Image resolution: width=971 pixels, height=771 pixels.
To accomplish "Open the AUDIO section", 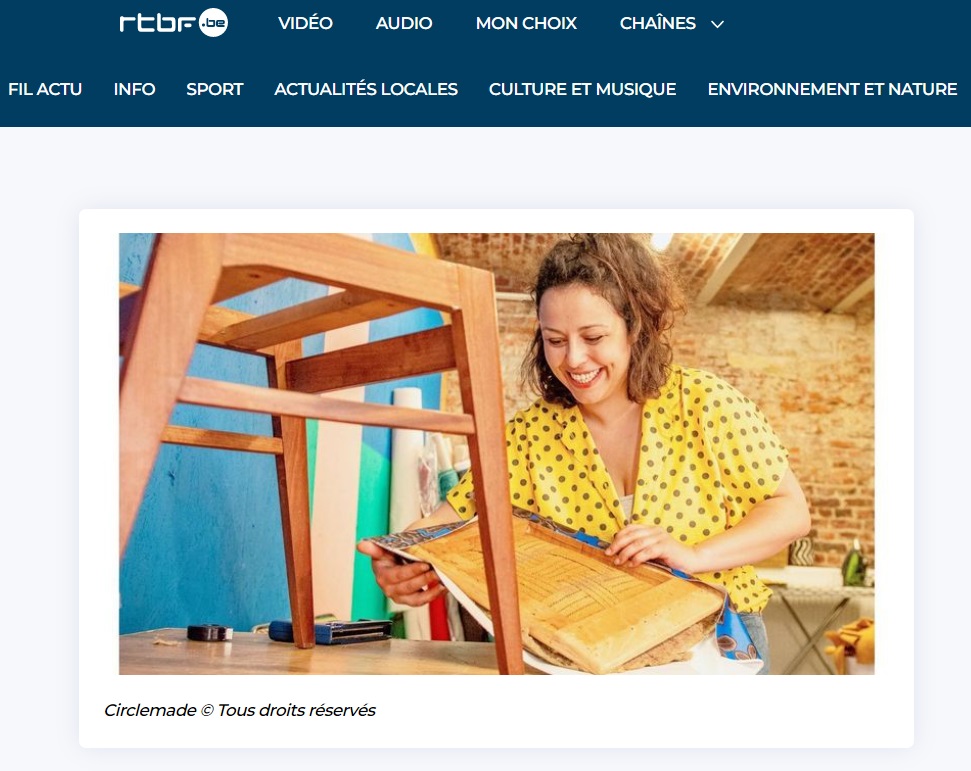I will tap(404, 24).
